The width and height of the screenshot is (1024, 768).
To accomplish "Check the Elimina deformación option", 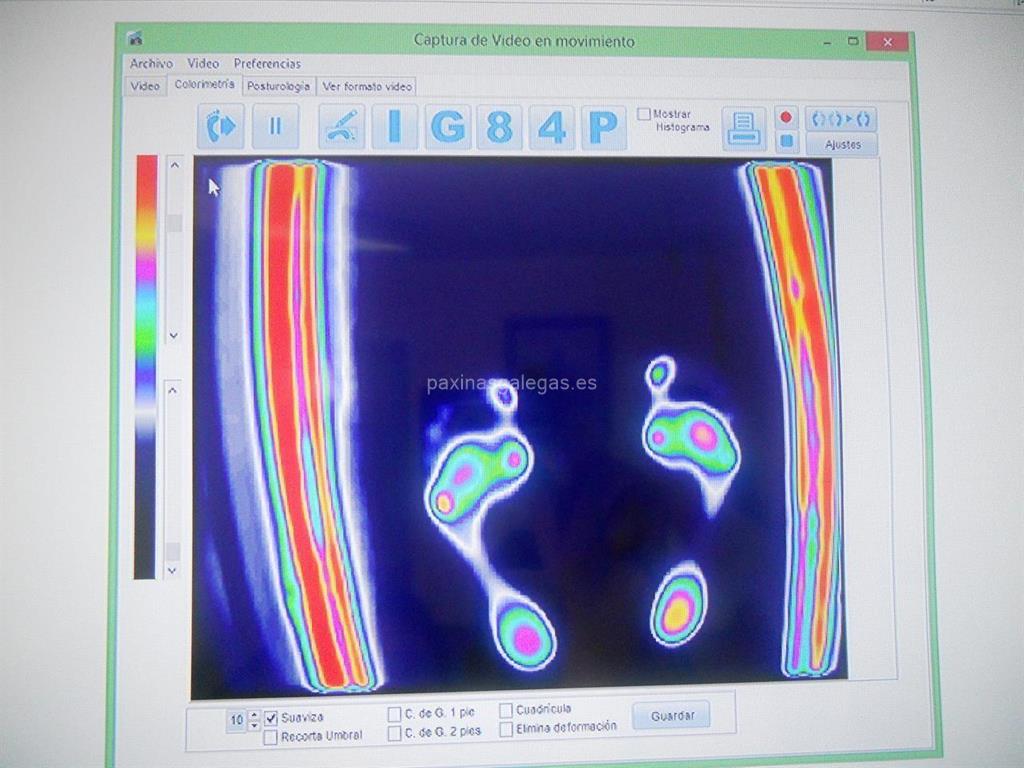I will pos(506,728).
